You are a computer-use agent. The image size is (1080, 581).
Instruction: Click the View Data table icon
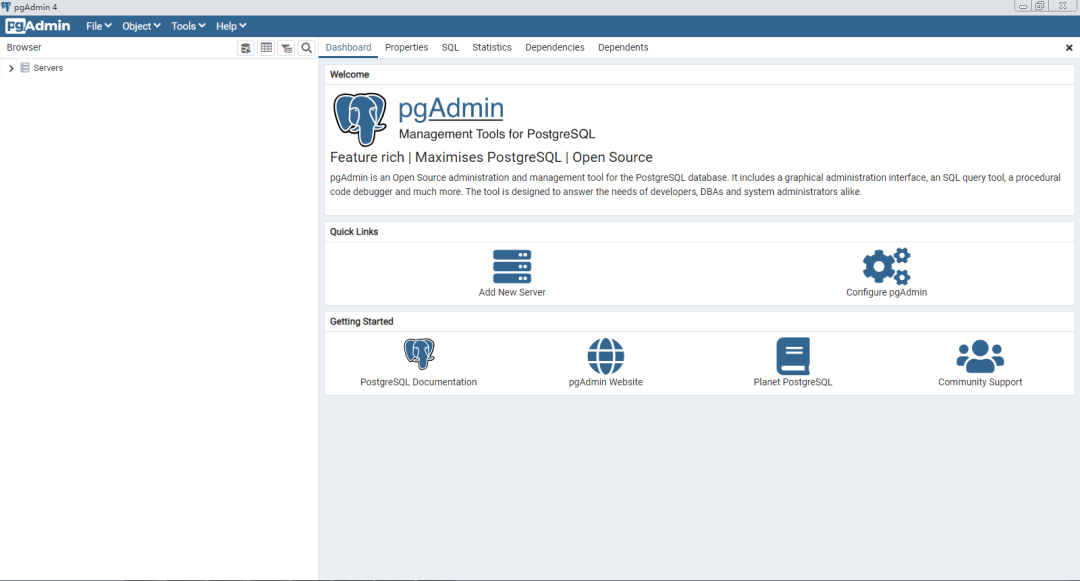[x=266, y=47]
